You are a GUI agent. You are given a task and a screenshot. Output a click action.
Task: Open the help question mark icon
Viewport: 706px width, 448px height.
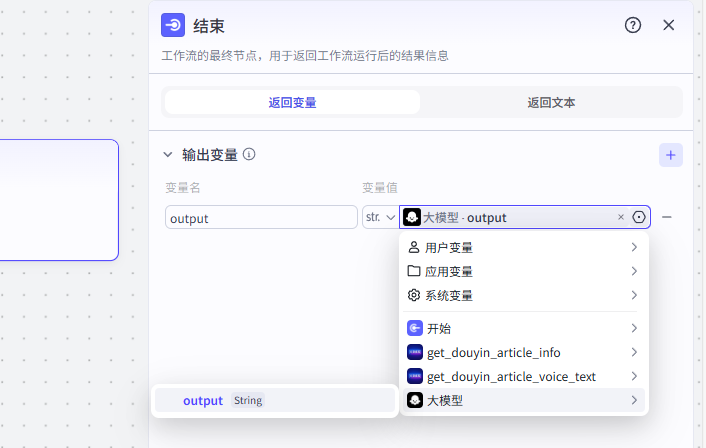tap(633, 25)
